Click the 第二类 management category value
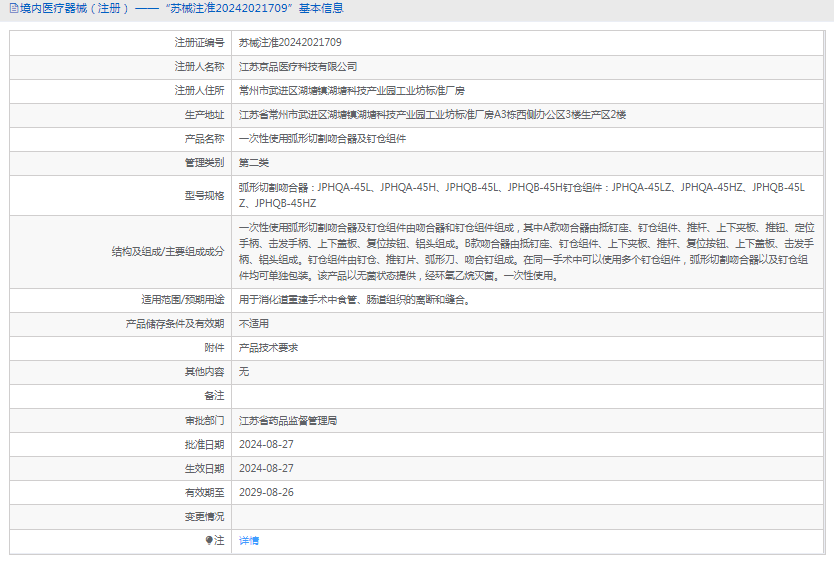 coord(254,163)
